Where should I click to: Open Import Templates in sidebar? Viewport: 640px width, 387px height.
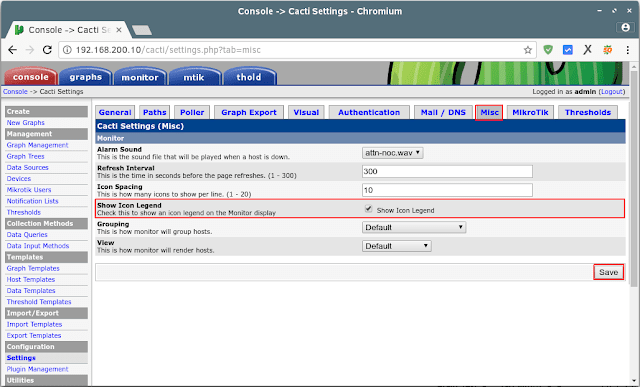[34, 325]
